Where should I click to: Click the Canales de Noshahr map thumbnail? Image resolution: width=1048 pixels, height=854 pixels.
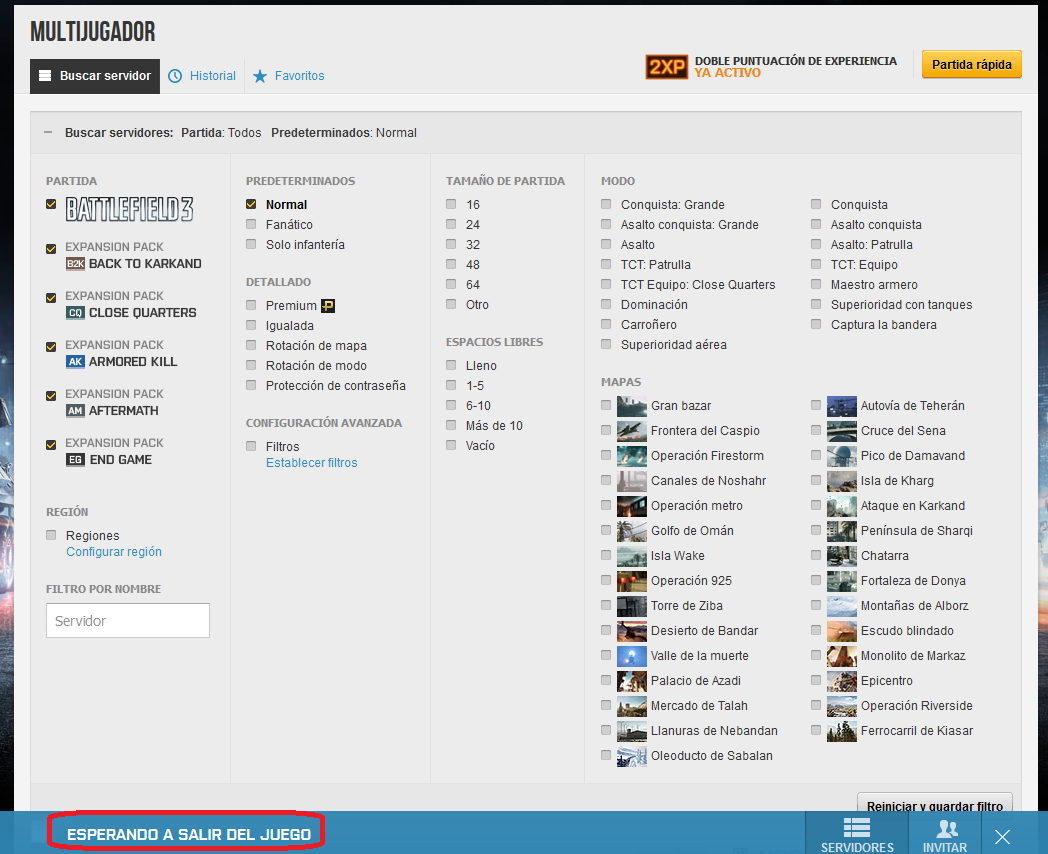tap(632, 481)
